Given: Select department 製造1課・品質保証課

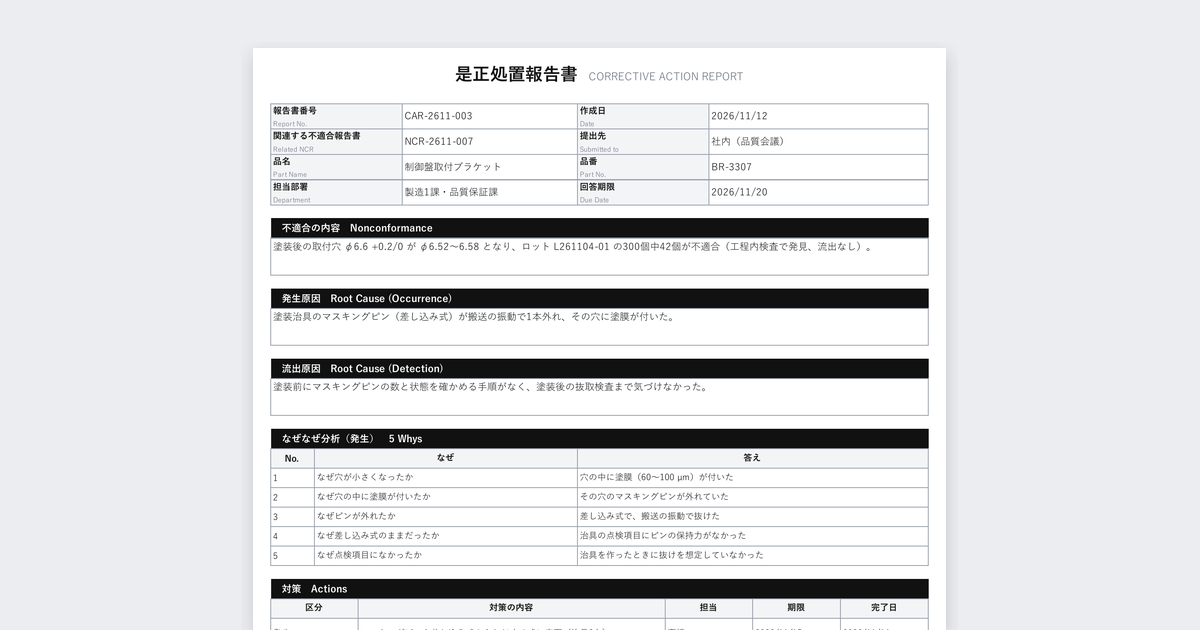Looking at the screenshot, I should [451, 192].
